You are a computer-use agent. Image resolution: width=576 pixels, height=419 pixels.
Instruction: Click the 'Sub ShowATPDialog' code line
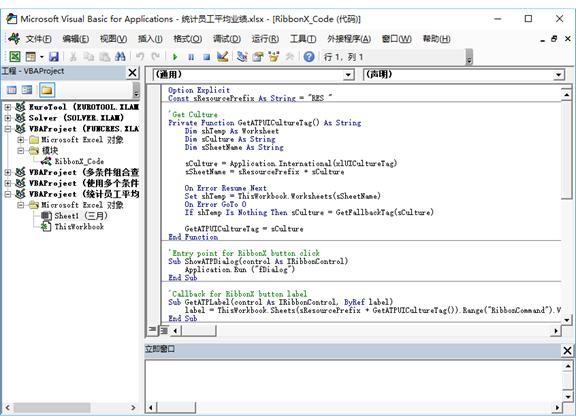(x=258, y=261)
